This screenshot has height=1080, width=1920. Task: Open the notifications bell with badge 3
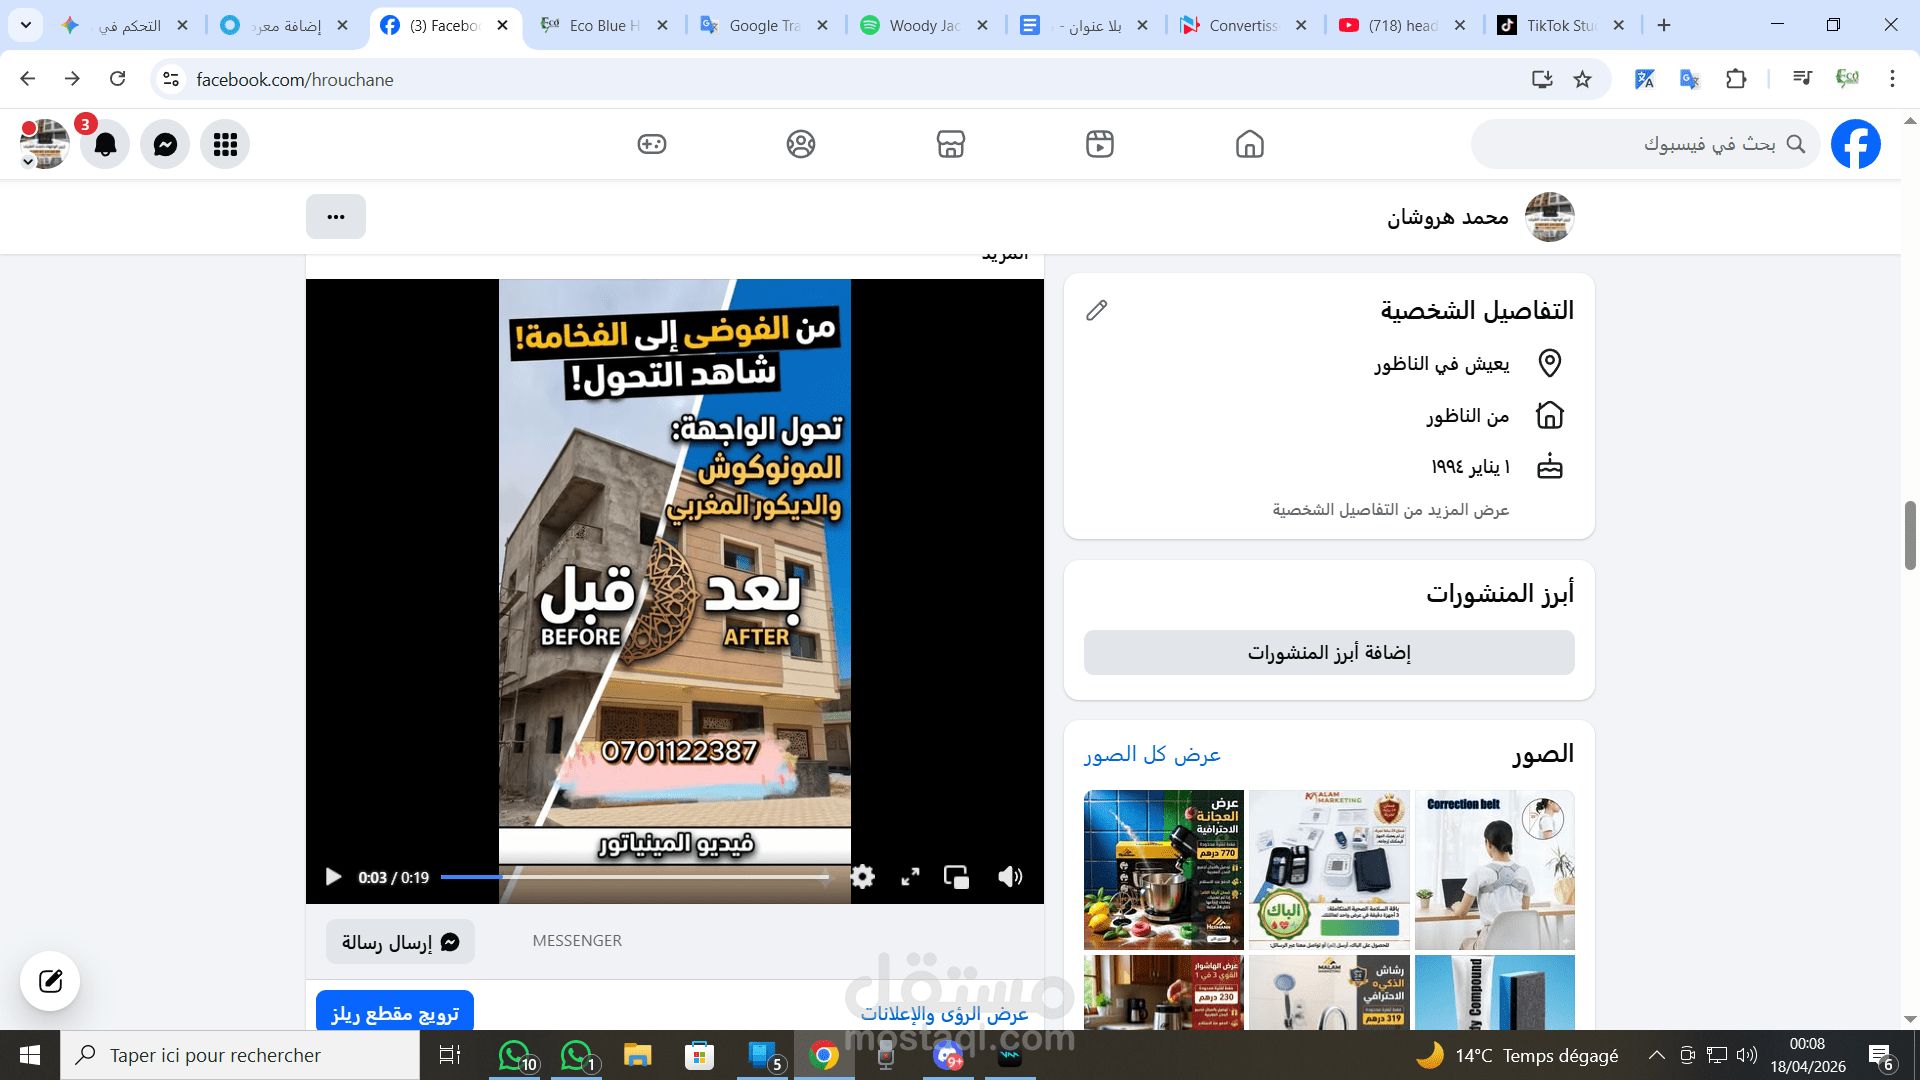point(104,144)
